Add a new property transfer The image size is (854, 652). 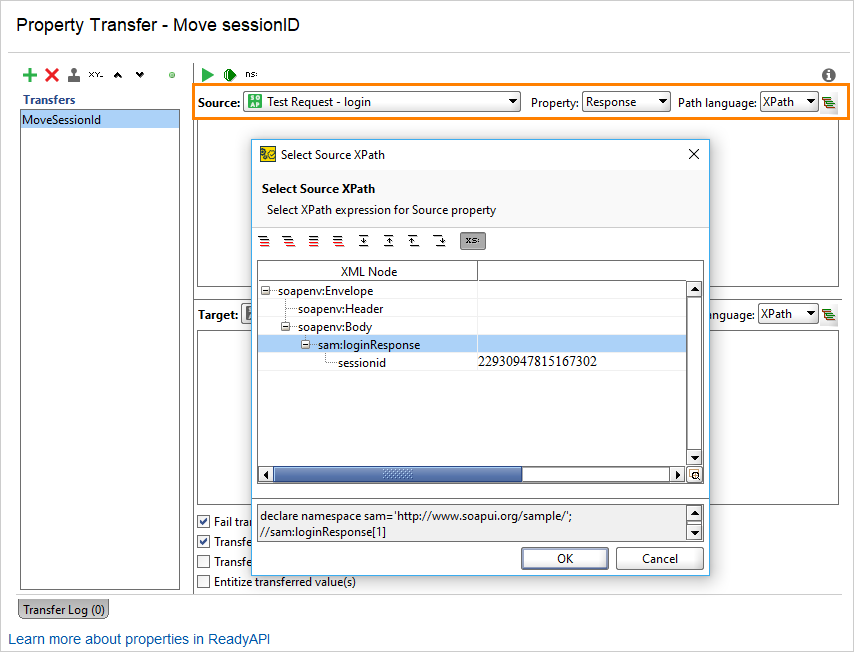point(29,74)
